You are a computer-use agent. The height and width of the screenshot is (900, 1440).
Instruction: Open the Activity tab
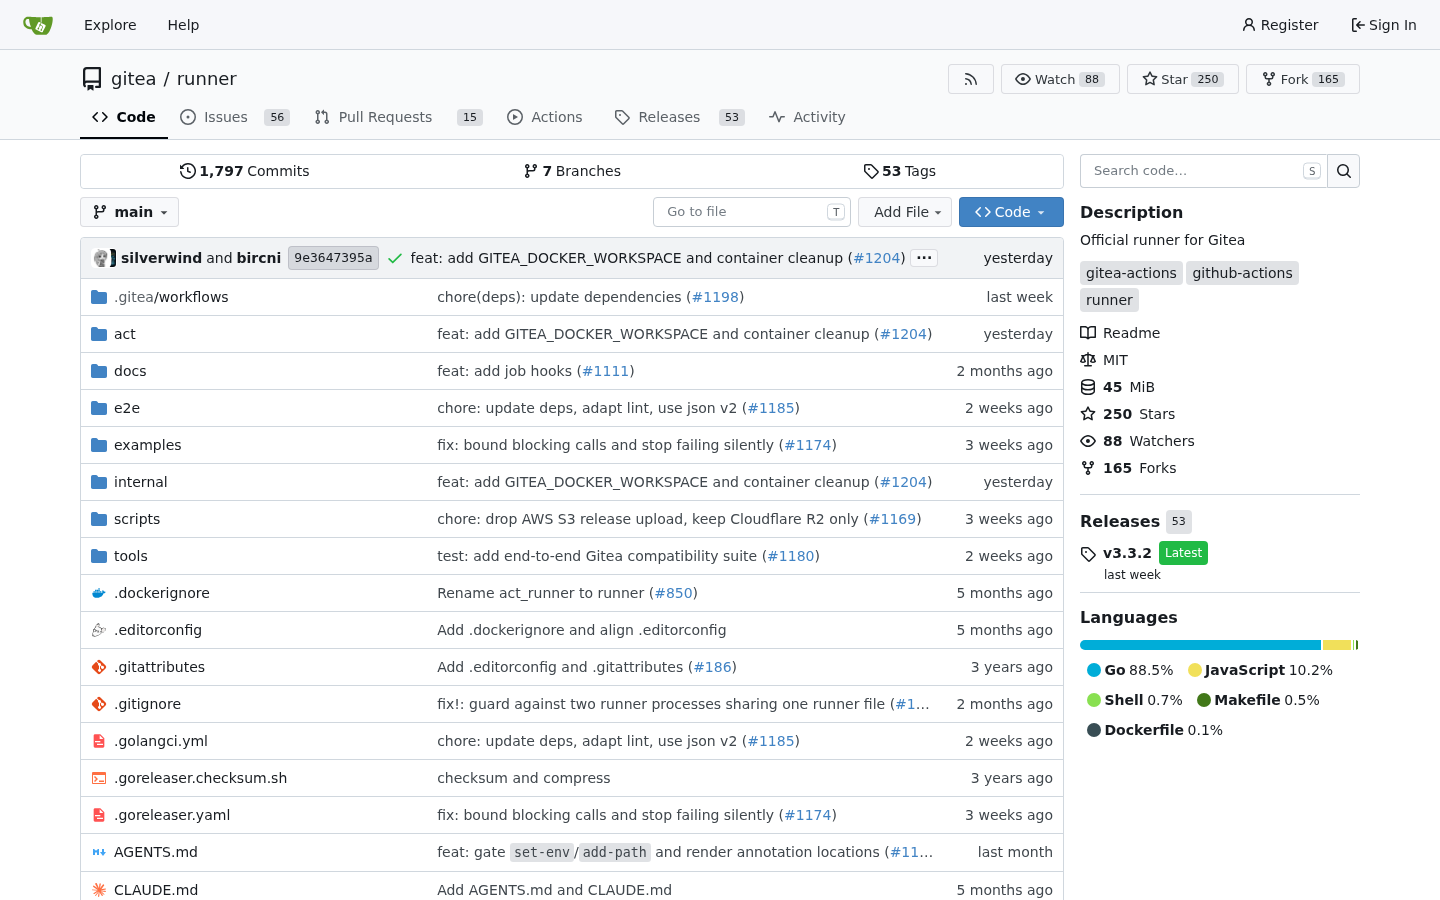click(x=807, y=117)
